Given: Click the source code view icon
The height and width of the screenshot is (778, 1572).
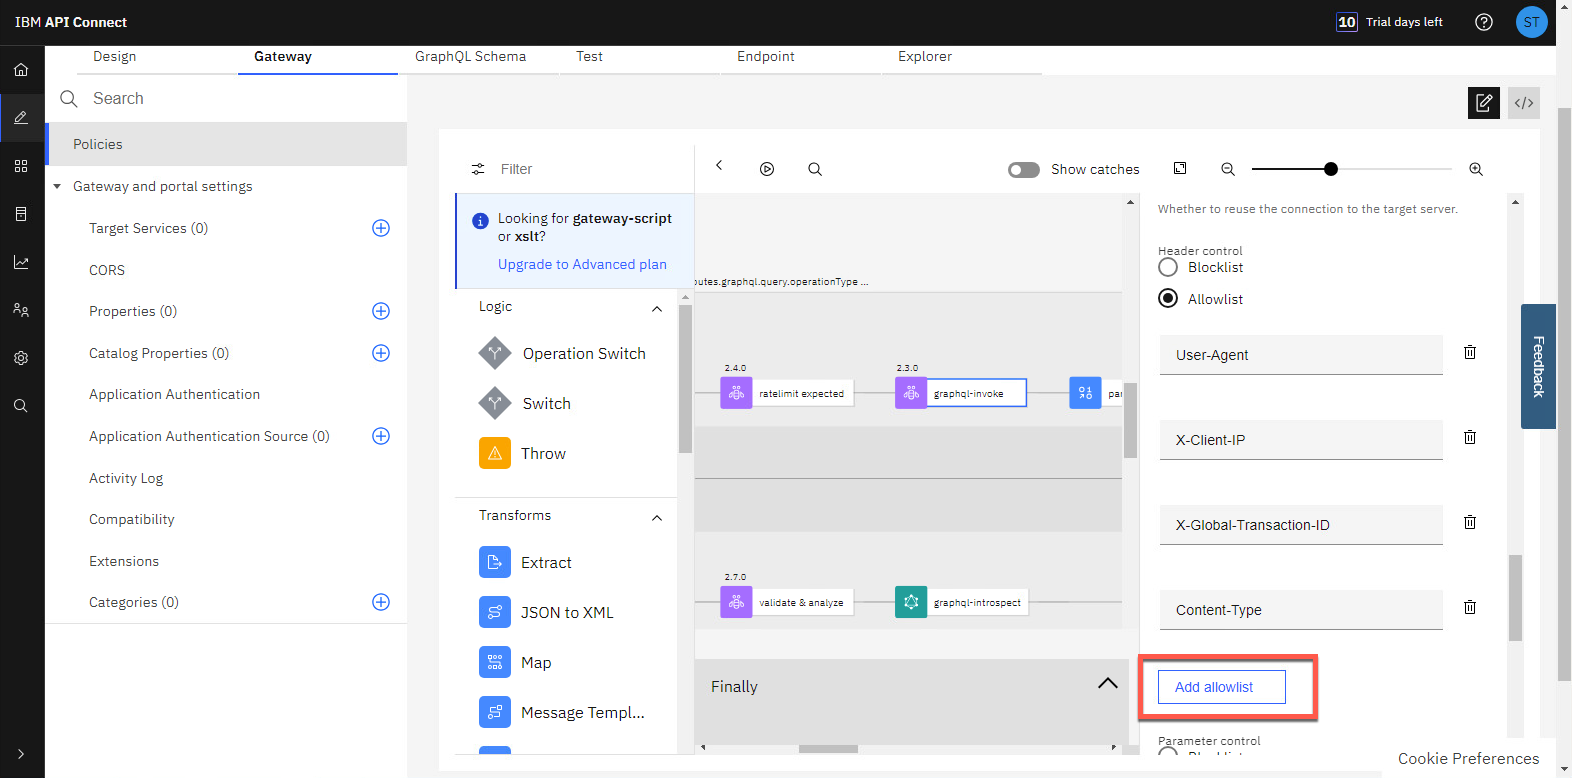Looking at the screenshot, I should [x=1523, y=103].
